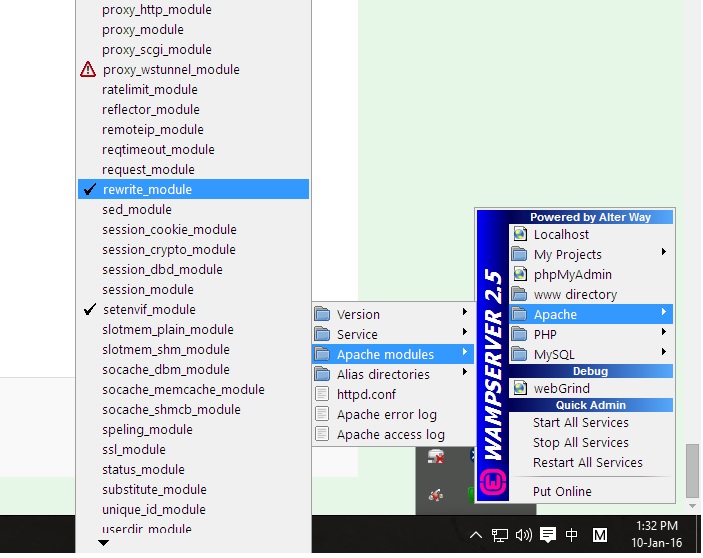Enable status_module
The image size is (703, 558).
coord(193,469)
